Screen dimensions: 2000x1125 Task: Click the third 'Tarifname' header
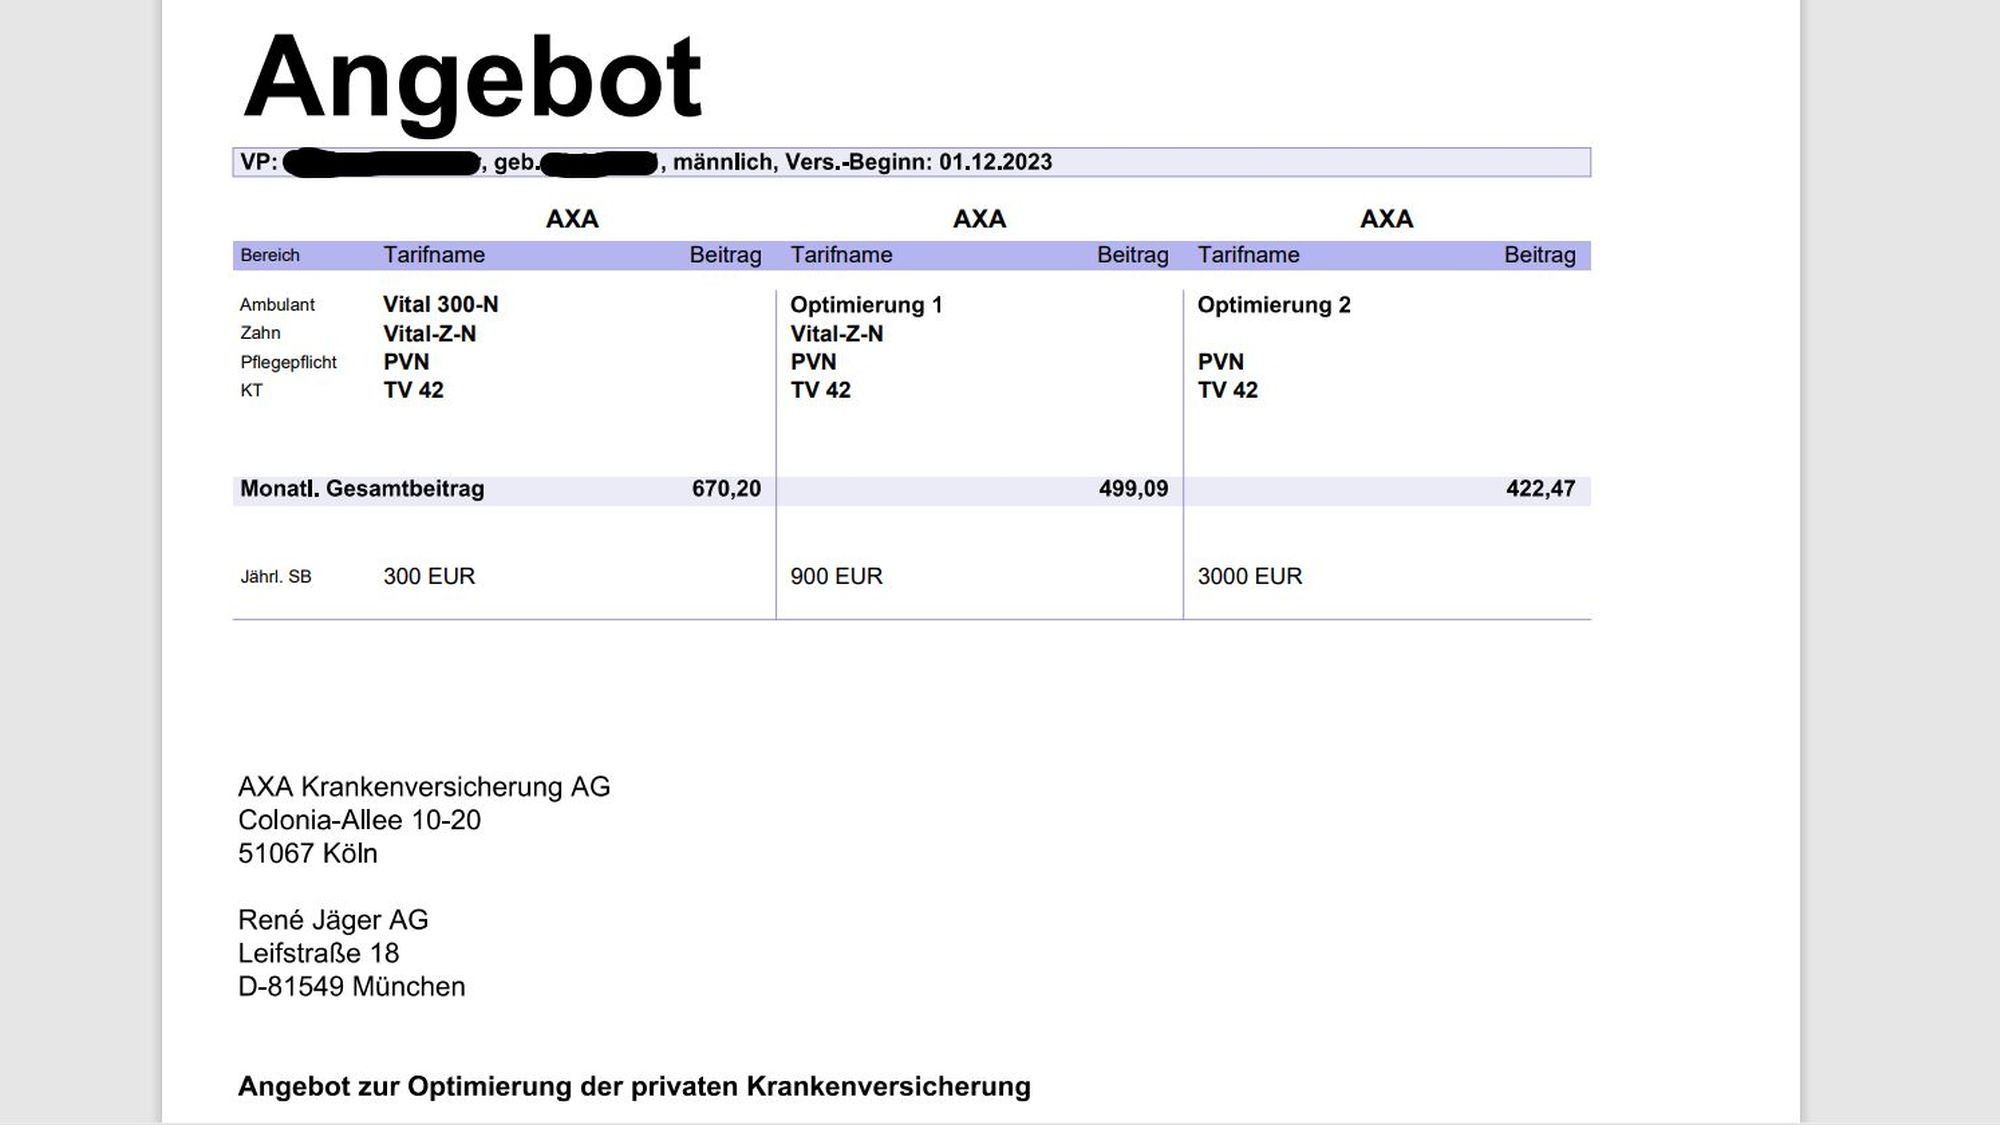click(1248, 255)
